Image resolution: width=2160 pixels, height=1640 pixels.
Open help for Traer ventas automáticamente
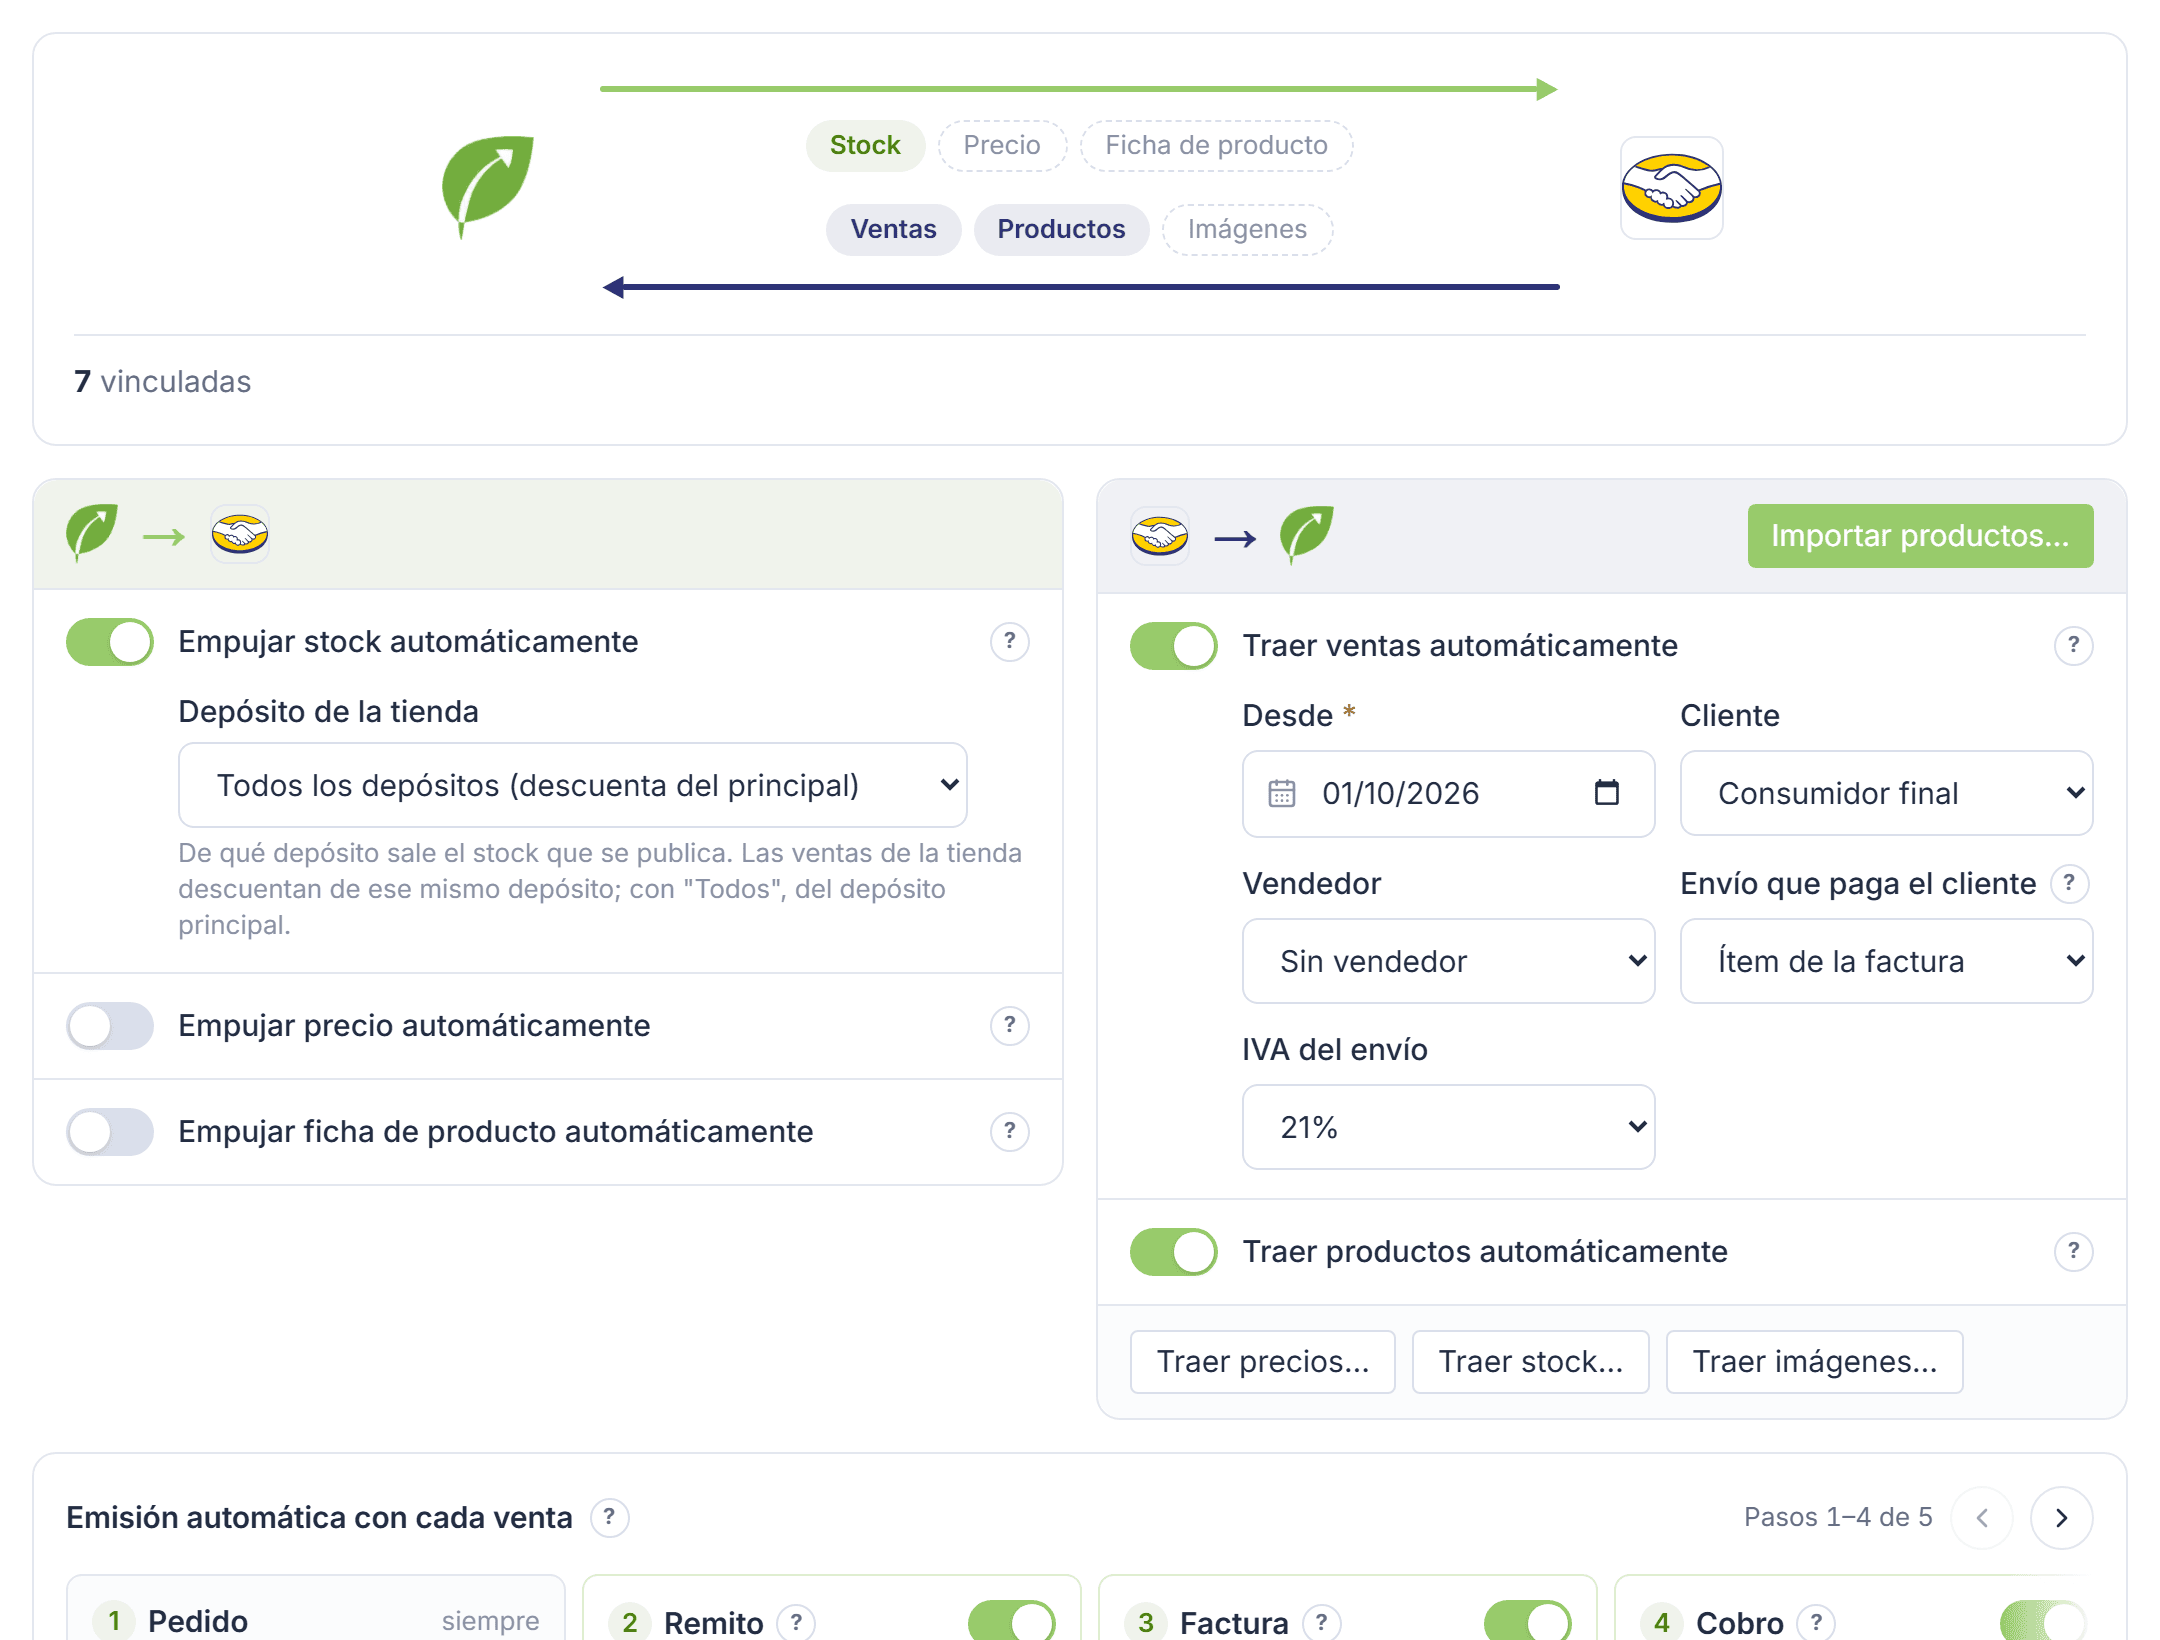(x=2073, y=645)
